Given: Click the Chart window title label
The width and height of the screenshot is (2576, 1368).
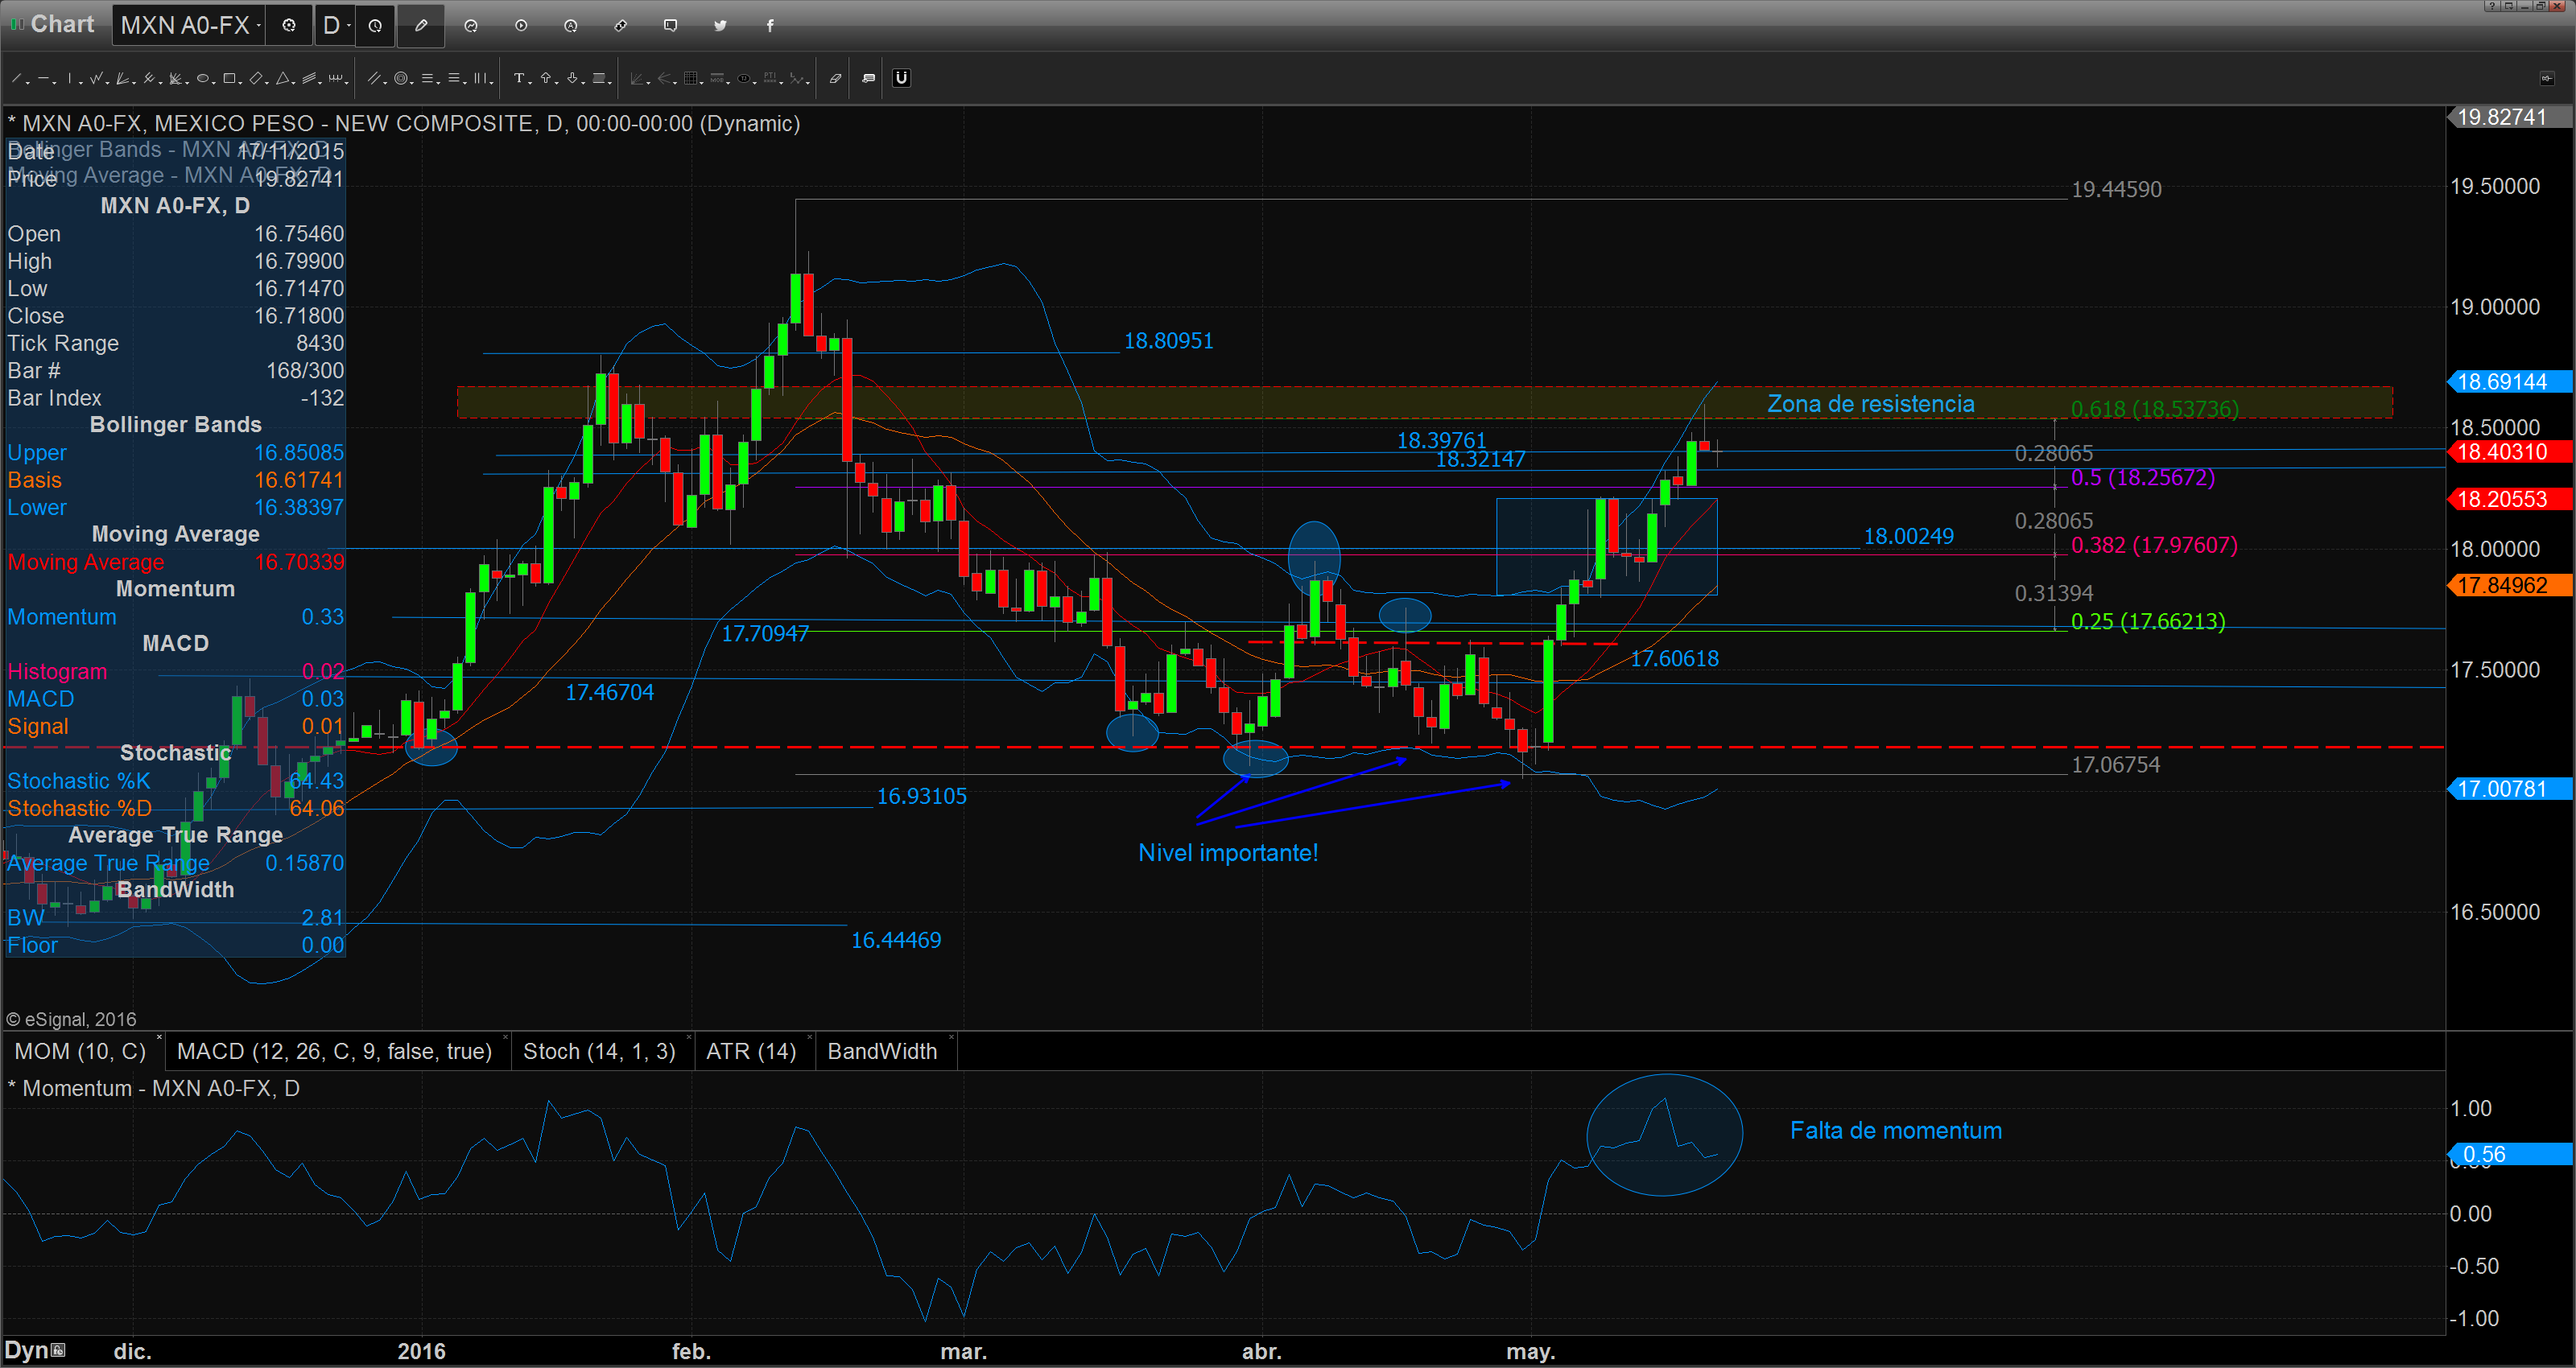Looking at the screenshot, I should (61, 24).
